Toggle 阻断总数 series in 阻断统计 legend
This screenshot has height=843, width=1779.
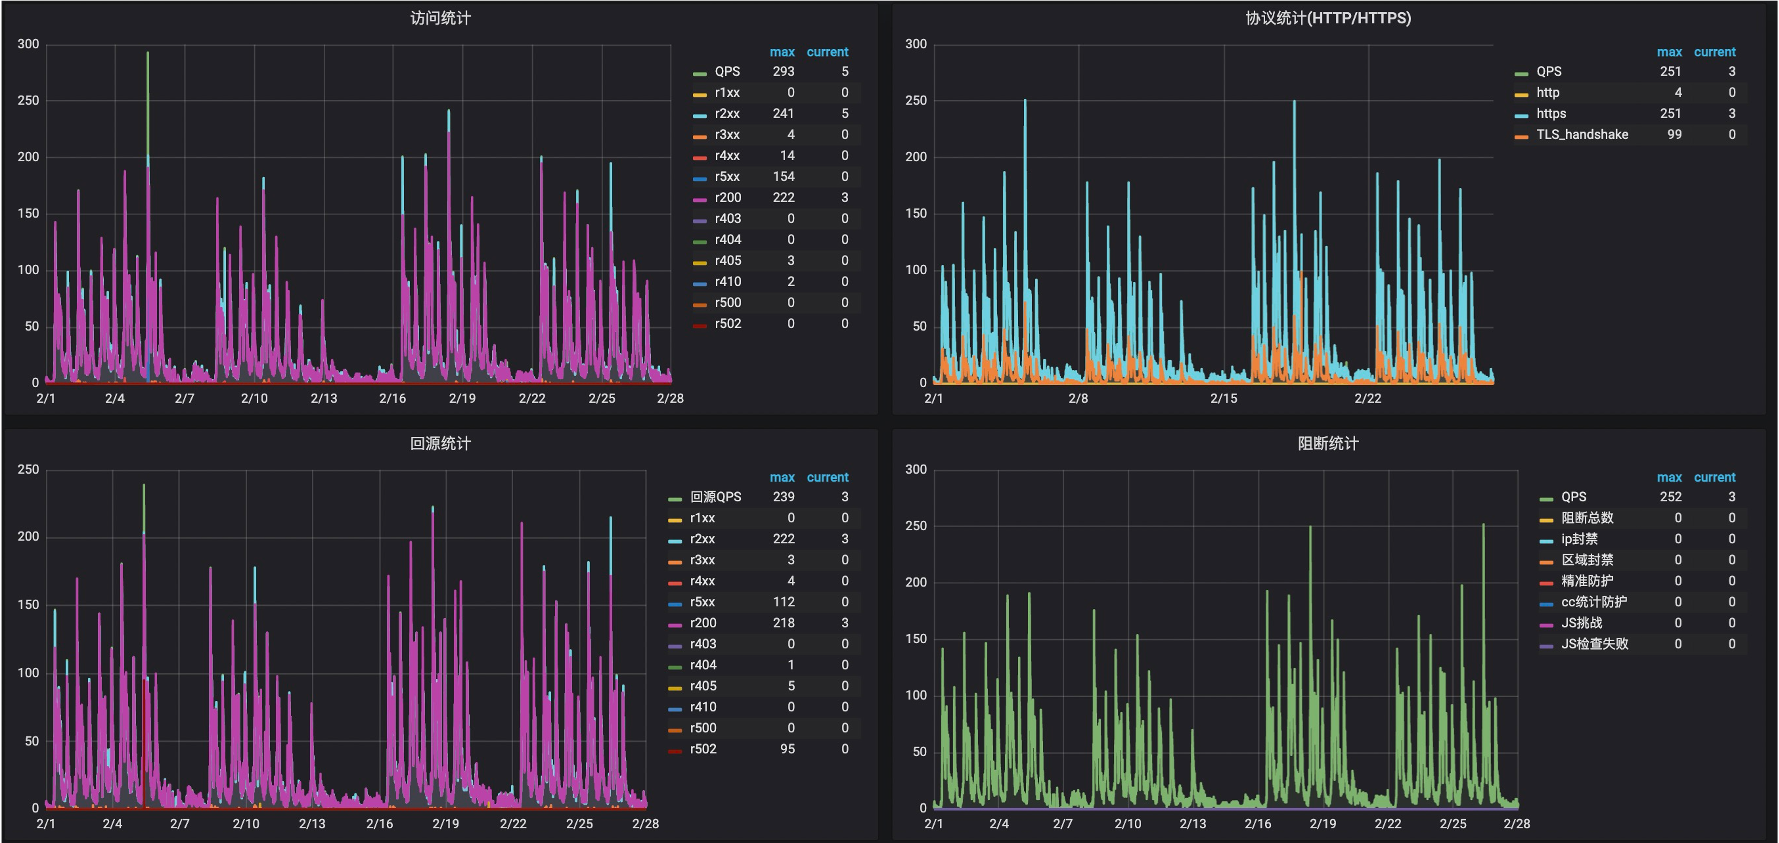[1587, 518]
